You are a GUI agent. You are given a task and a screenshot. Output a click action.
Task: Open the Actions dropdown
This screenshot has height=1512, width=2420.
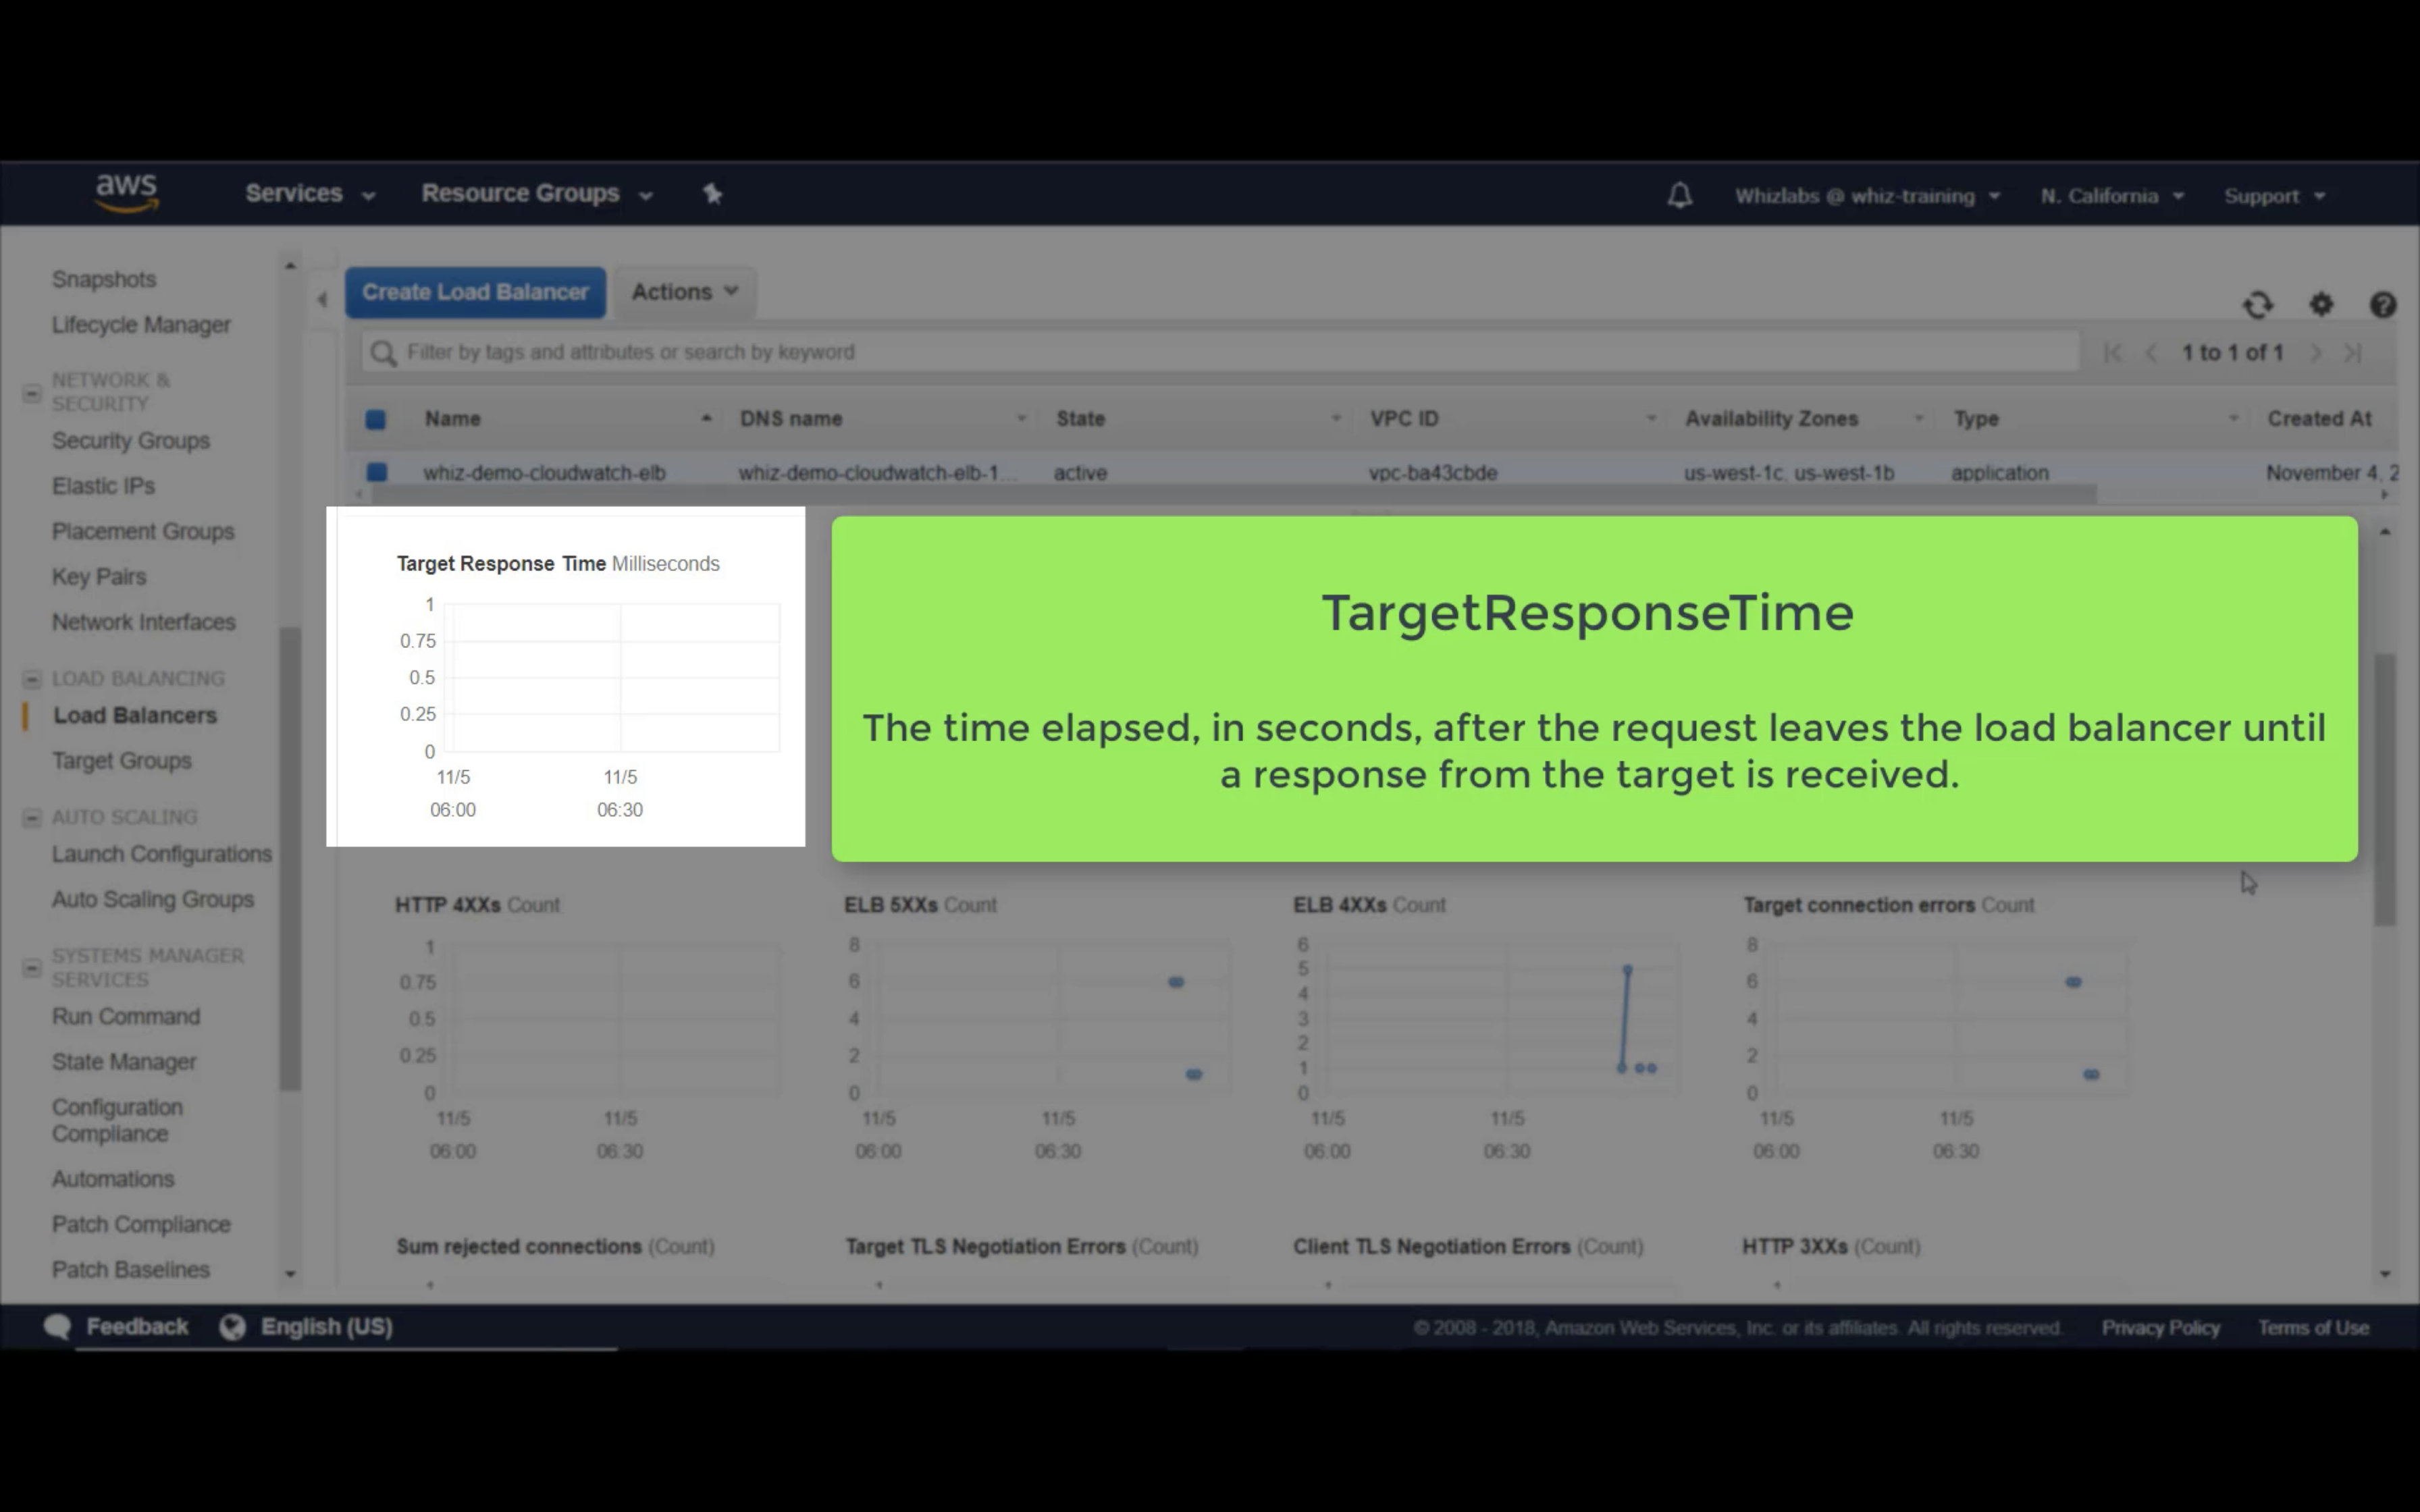click(x=684, y=292)
